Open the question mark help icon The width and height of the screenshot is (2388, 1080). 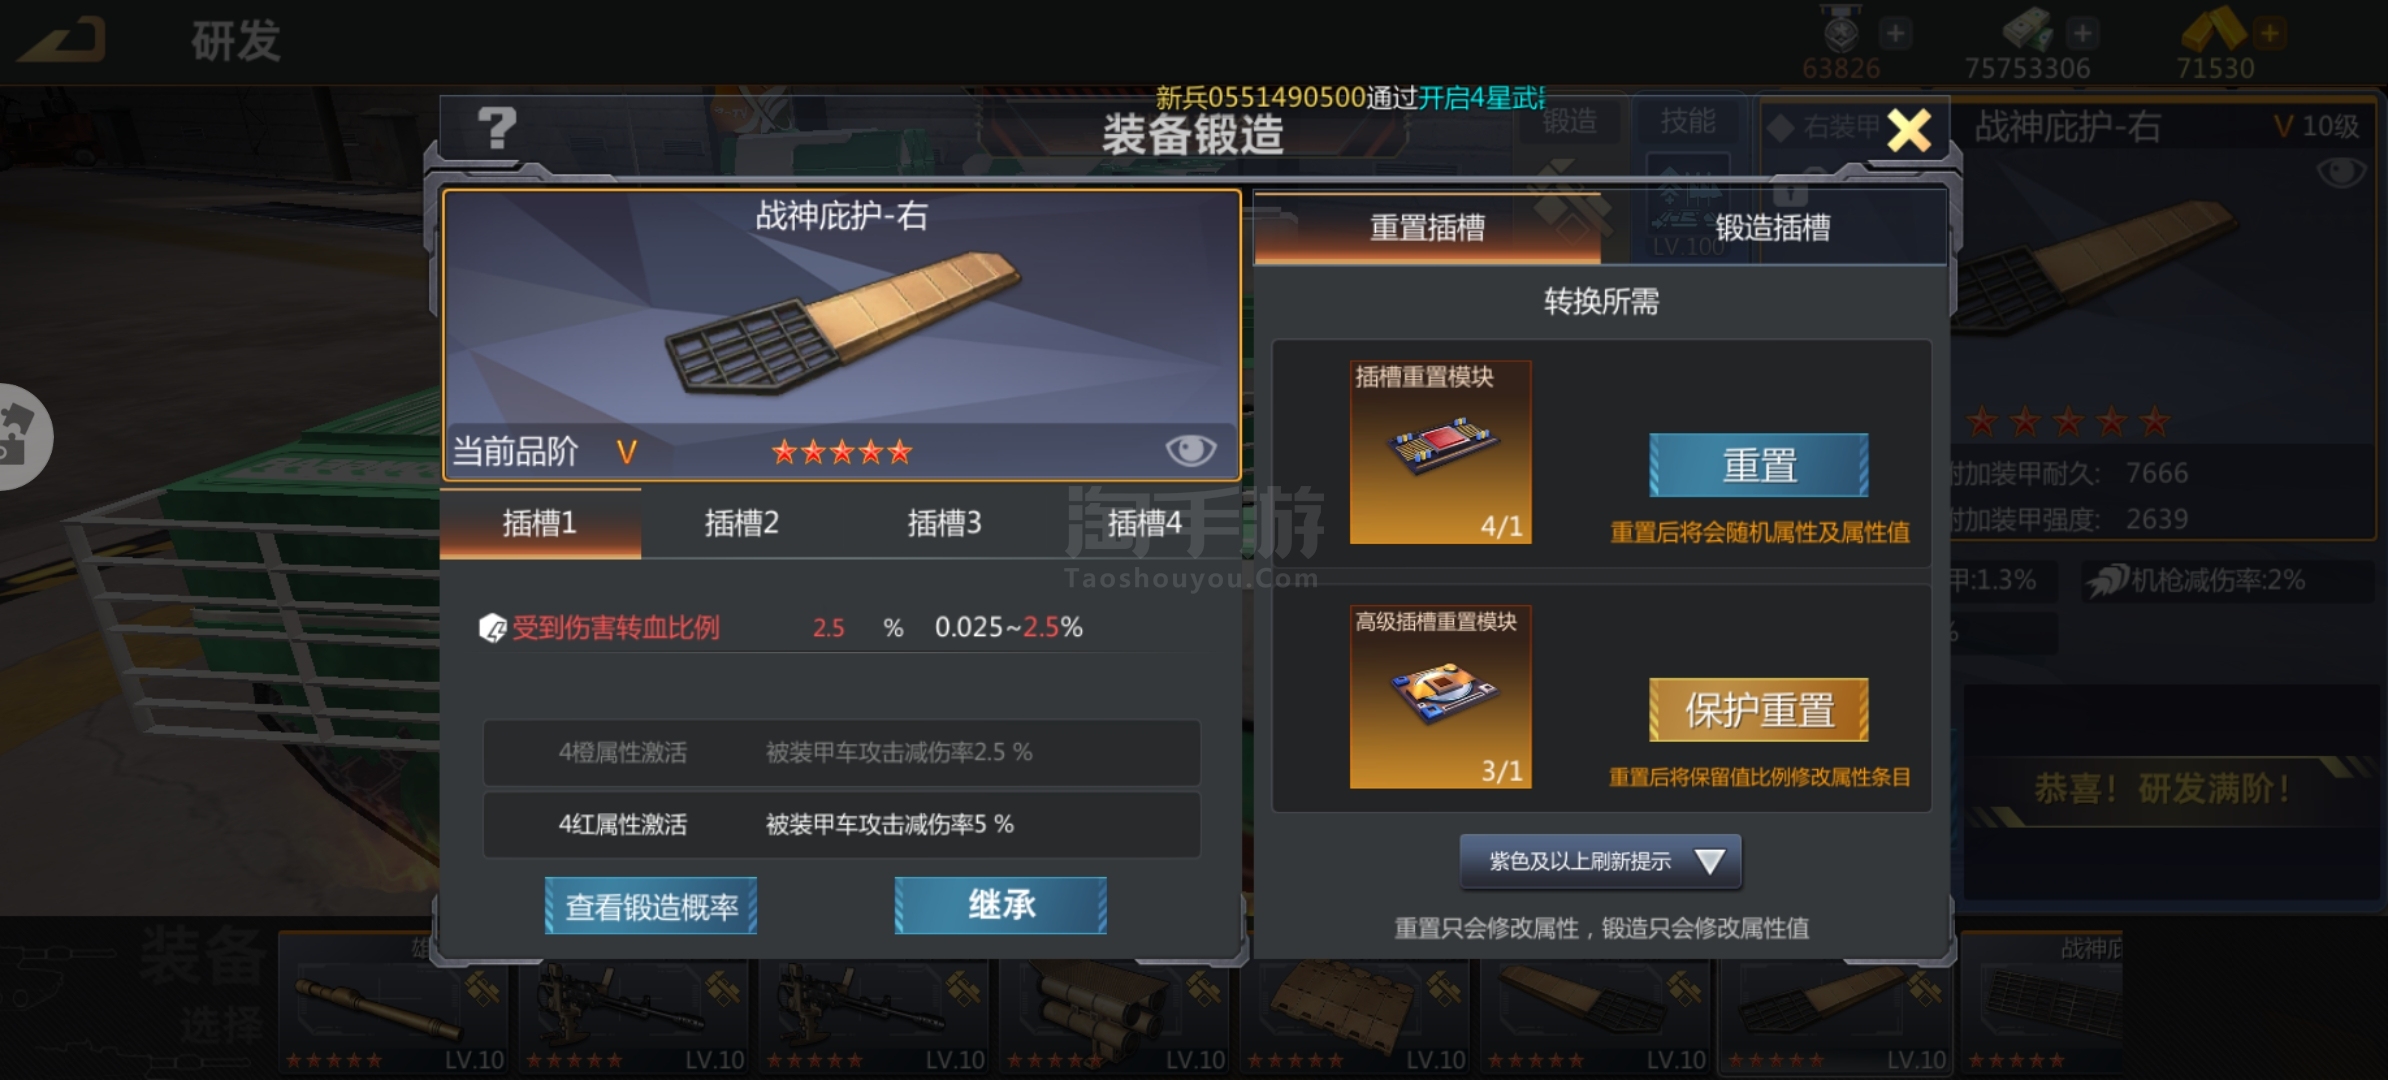pos(497,129)
